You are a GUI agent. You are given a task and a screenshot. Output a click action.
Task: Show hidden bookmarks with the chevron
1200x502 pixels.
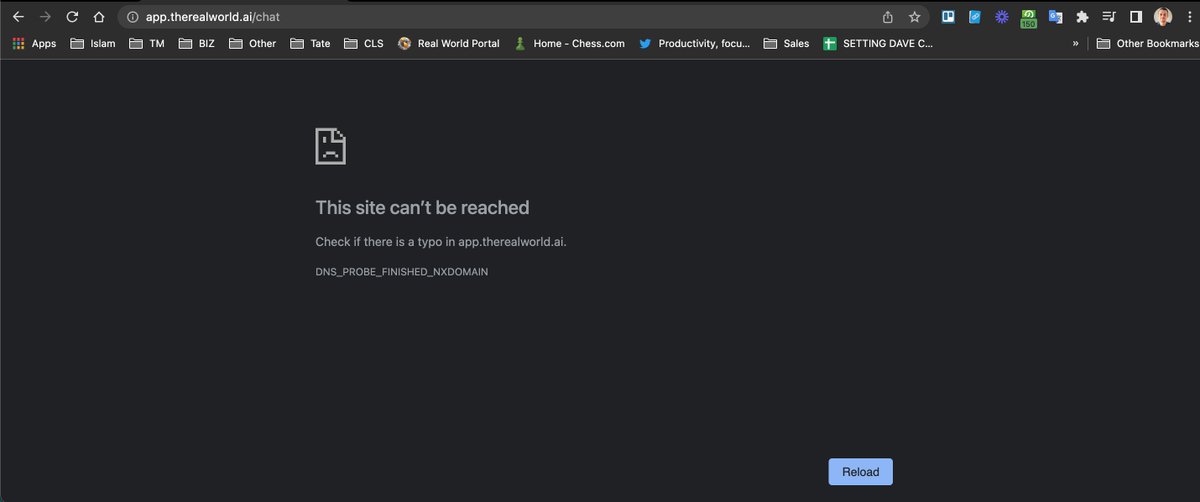(x=1075, y=44)
